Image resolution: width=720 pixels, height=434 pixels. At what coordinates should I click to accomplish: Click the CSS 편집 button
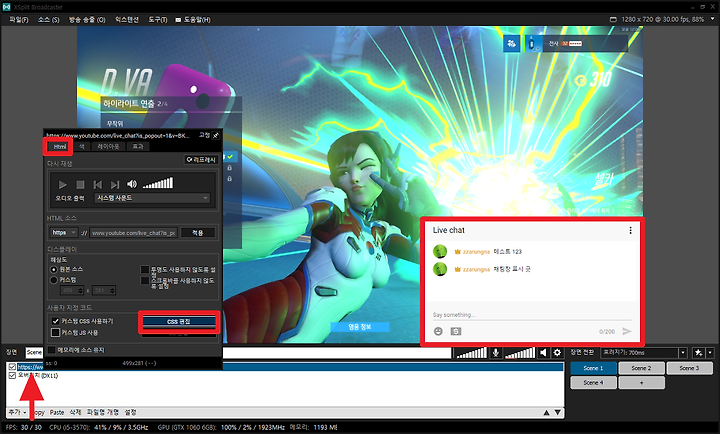click(x=179, y=321)
